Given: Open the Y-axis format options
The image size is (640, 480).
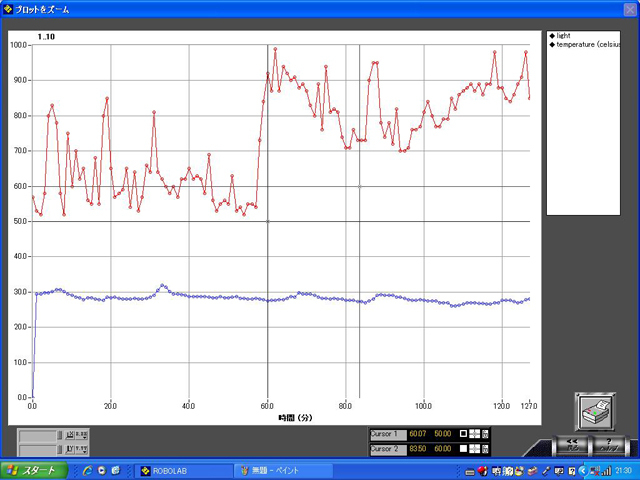Looking at the screenshot, I should click(x=82, y=448).
